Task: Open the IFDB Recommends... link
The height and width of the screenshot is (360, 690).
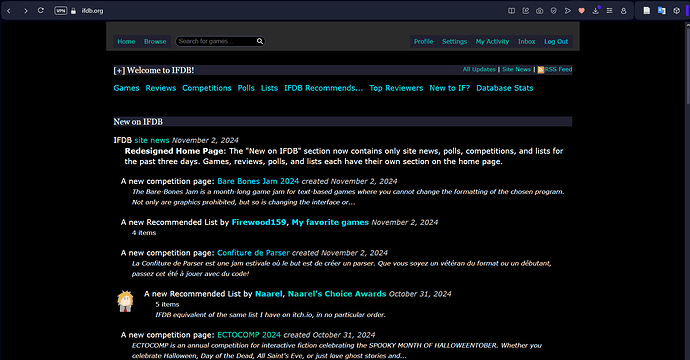Action: tap(323, 88)
